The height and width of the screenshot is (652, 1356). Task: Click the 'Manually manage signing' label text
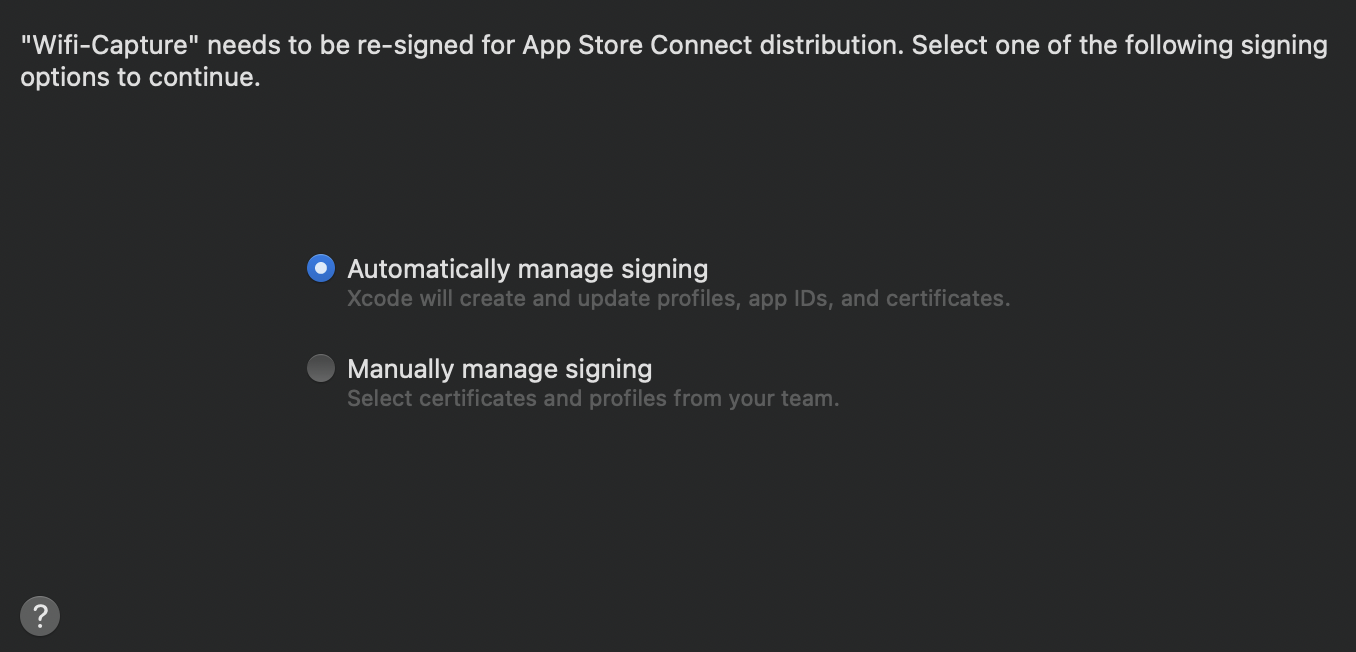[x=499, y=368]
